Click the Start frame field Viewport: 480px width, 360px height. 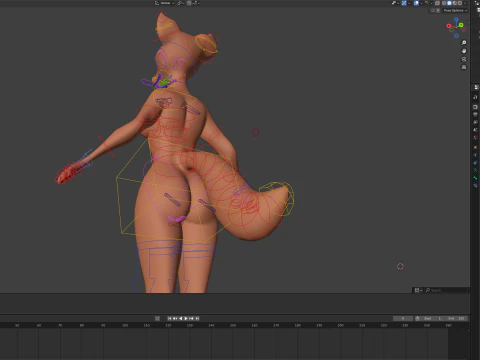coord(432,318)
